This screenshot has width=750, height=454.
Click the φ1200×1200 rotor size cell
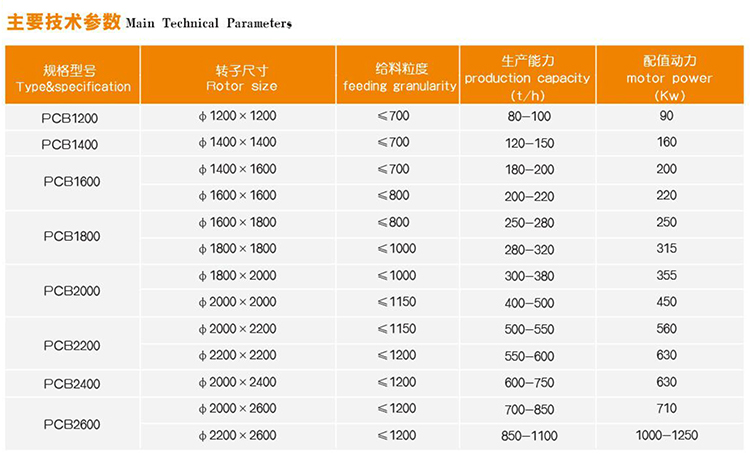tap(238, 116)
